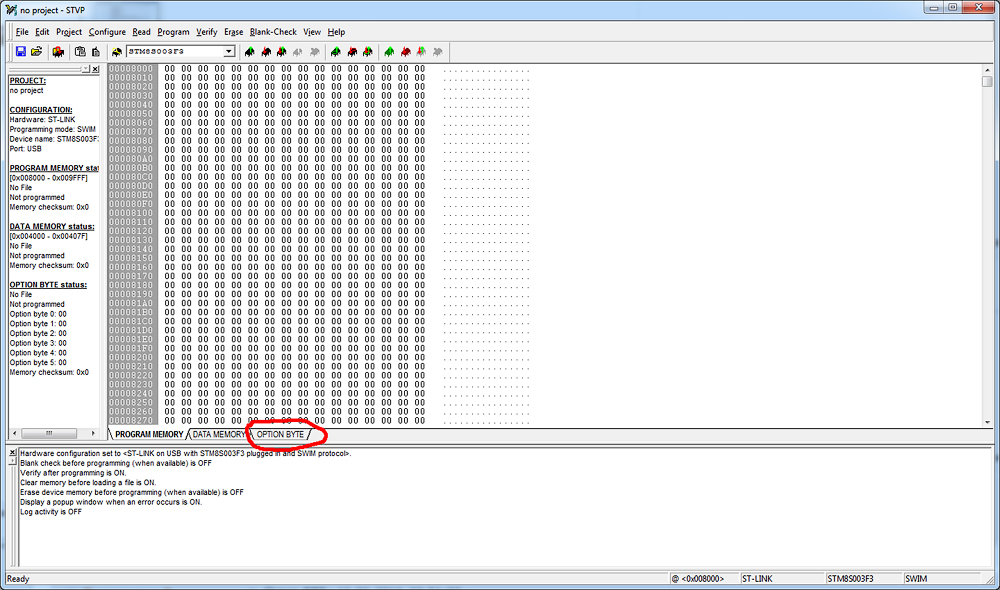Close the project info side panel
This screenshot has height=590, width=1000.
[95, 69]
